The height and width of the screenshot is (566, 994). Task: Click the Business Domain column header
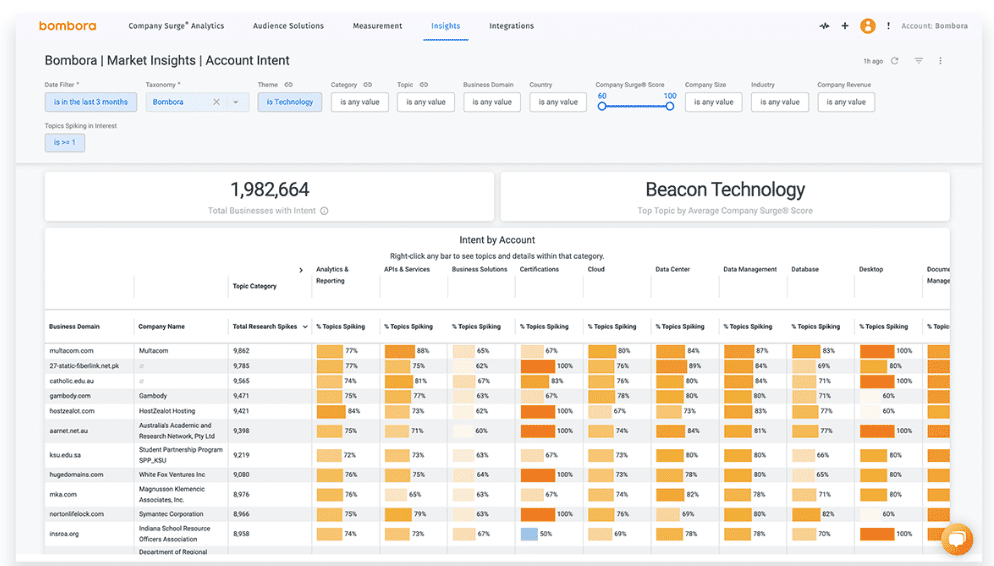tap(74, 327)
